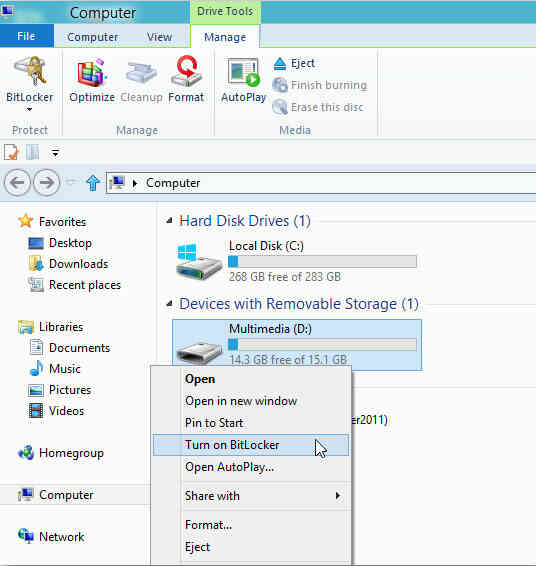The width and height of the screenshot is (536, 566).
Task: Open Documents library
Action: coord(69,348)
